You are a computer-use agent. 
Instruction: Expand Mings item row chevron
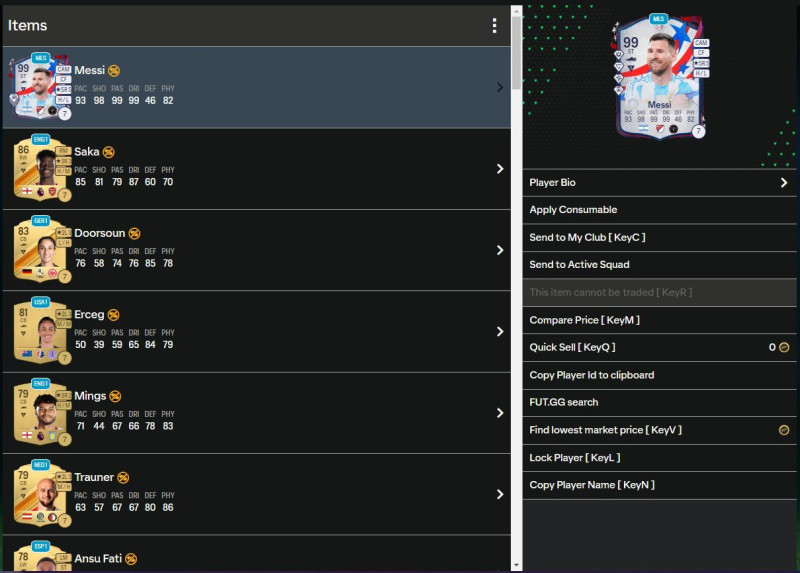(x=500, y=413)
